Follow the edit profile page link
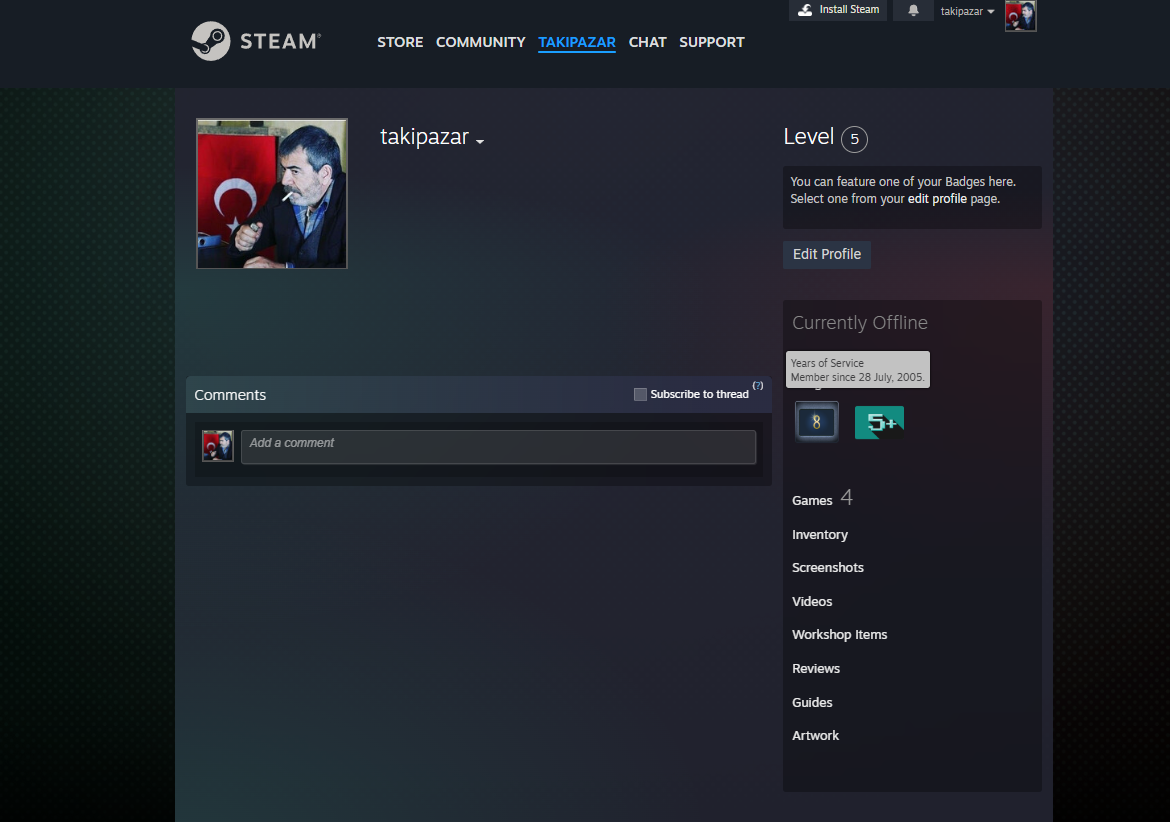The width and height of the screenshot is (1170, 822). point(937,199)
